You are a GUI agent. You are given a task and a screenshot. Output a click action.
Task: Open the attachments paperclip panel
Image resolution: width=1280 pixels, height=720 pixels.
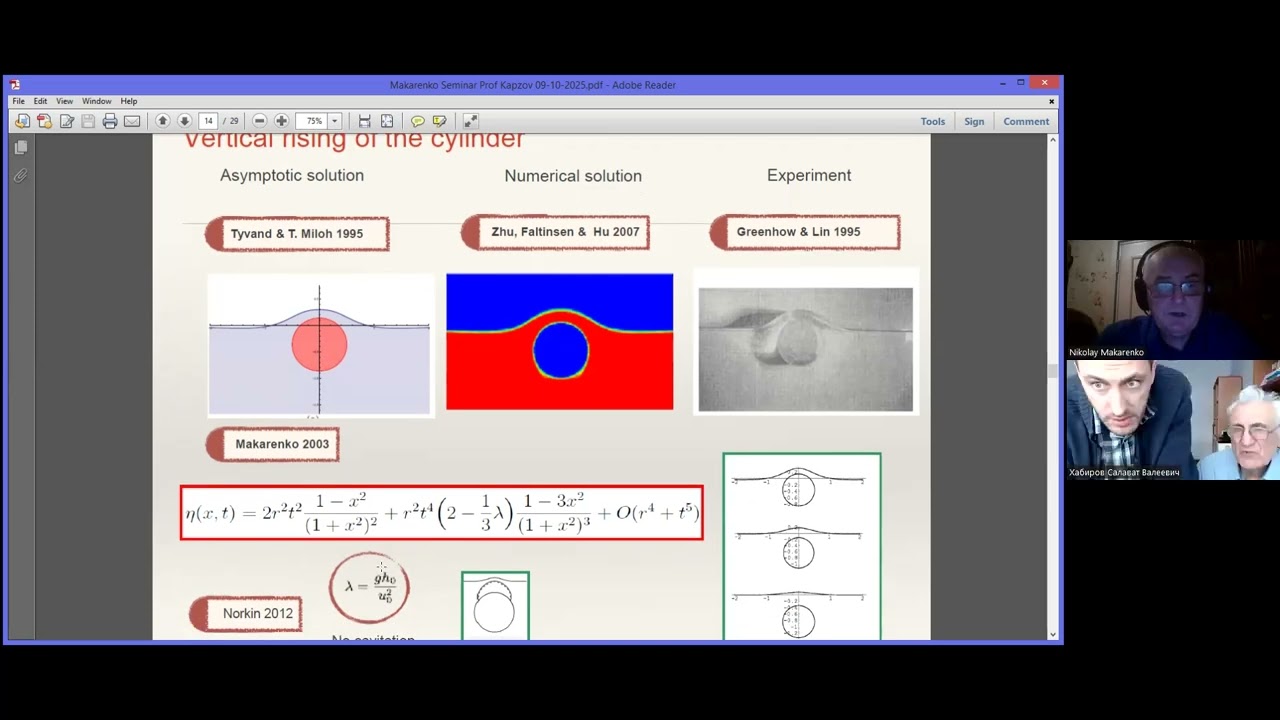20,176
